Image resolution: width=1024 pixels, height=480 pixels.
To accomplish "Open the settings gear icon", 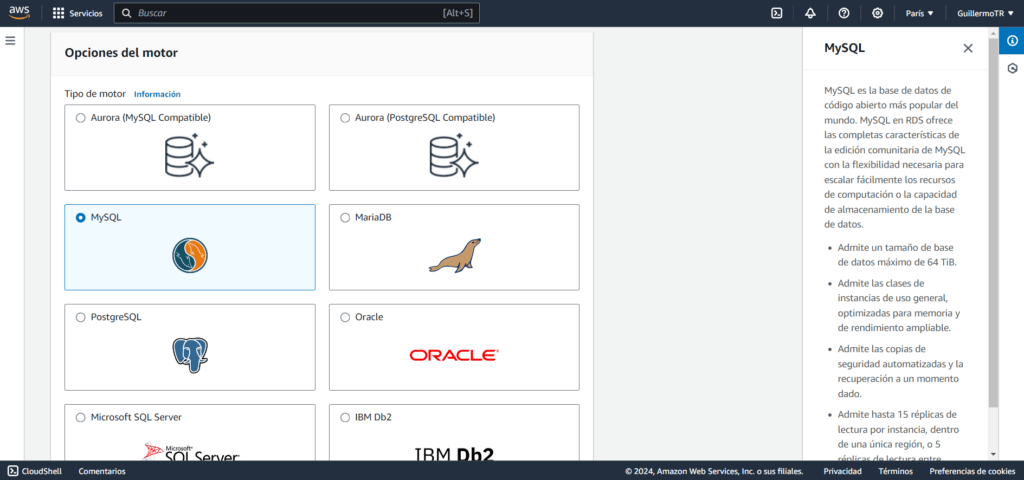I will tap(878, 13).
